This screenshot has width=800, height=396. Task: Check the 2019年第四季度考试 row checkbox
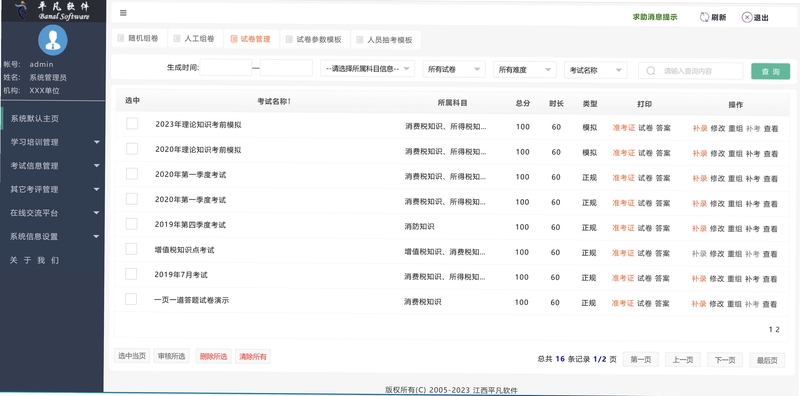pos(132,224)
